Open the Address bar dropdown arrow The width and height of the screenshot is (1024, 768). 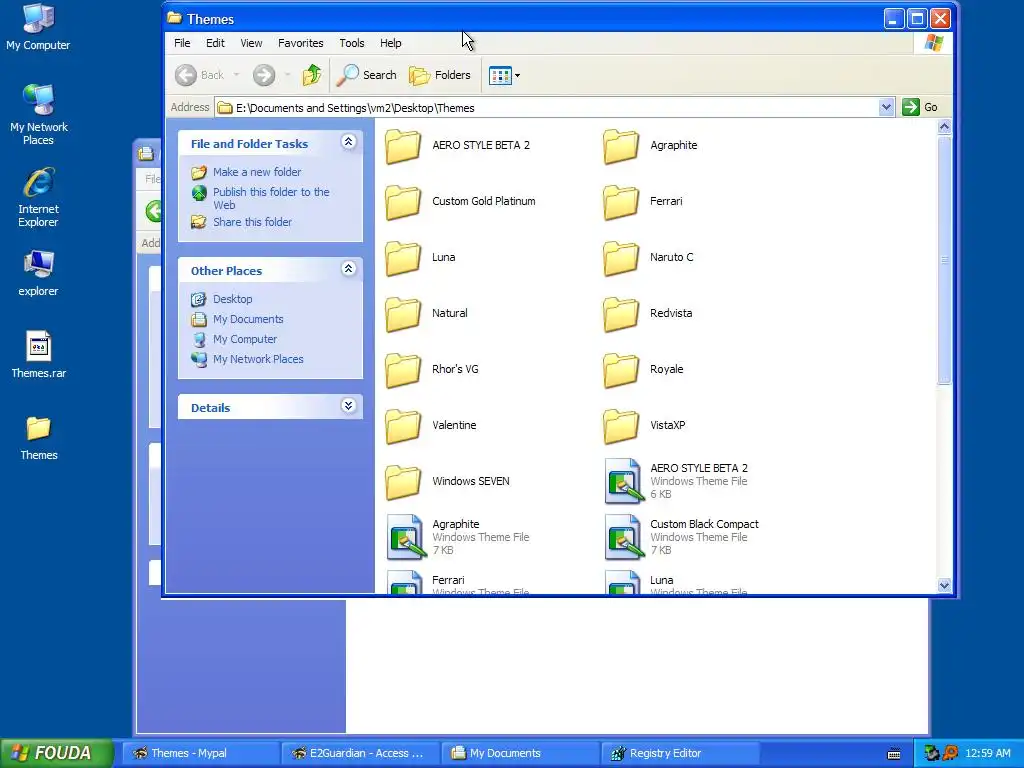(x=886, y=107)
